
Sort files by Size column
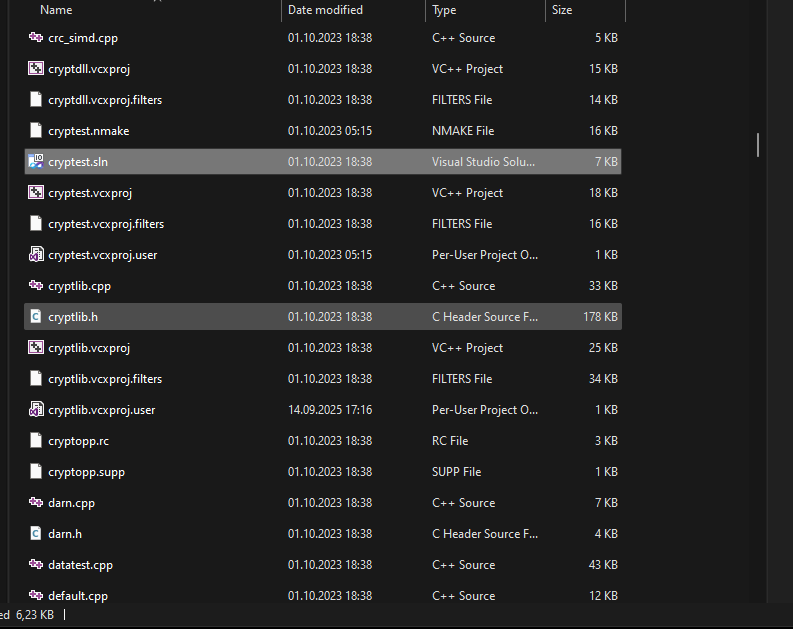pyautogui.click(x=562, y=10)
